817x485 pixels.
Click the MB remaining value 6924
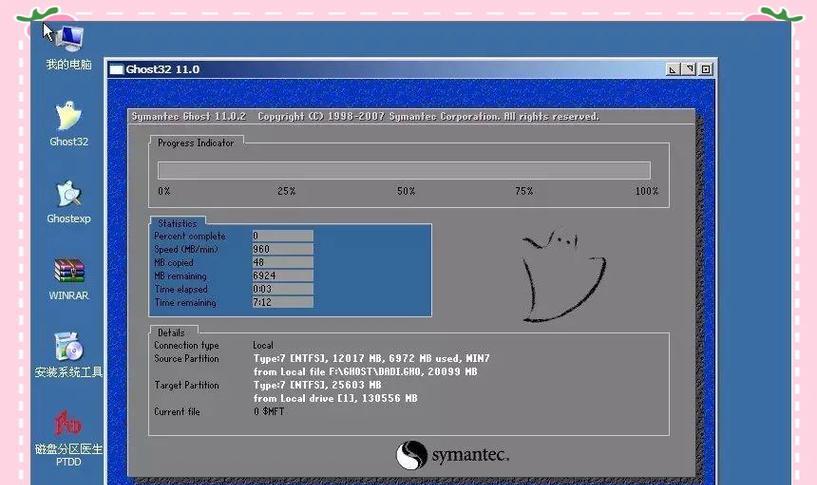[282, 276]
